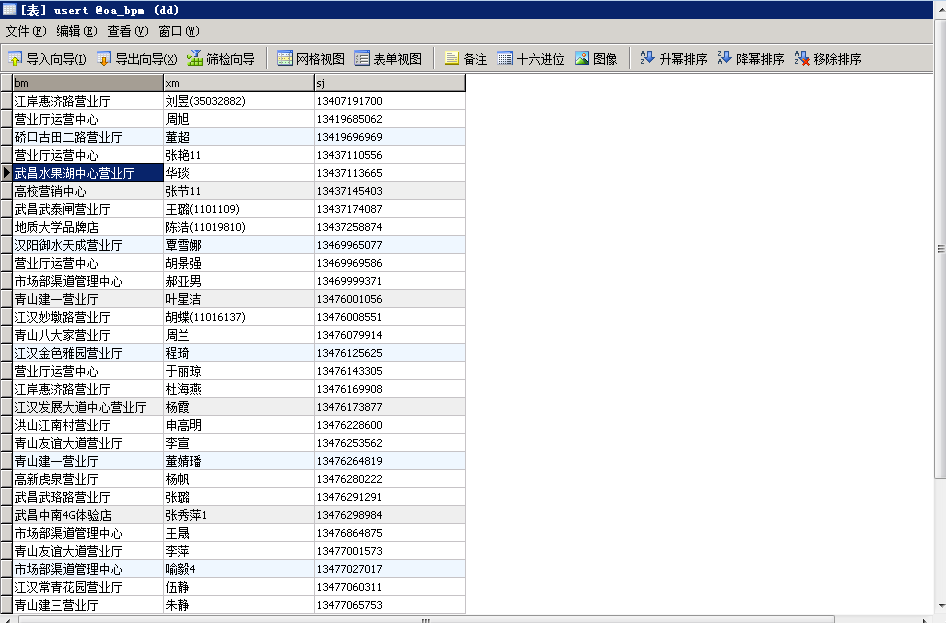Select name cell 叶星洁
The height and width of the screenshot is (623, 946).
point(239,299)
